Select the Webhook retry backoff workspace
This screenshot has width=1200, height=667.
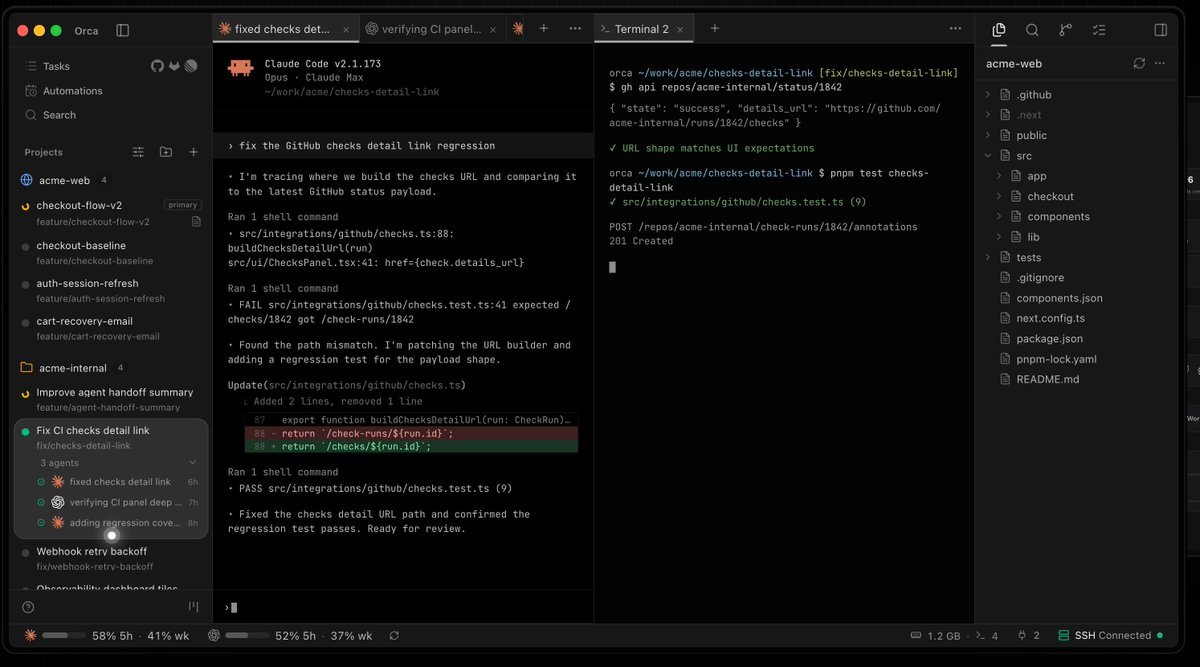111,558
